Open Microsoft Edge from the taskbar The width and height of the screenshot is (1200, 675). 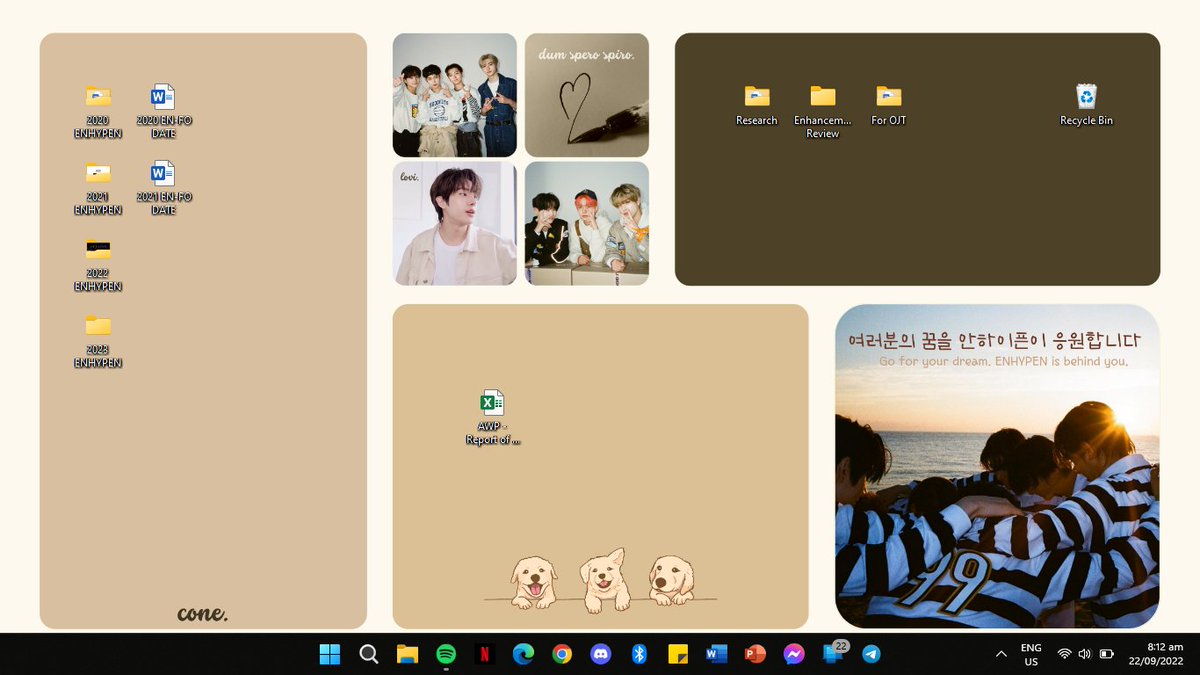click(x=523, y=654)
